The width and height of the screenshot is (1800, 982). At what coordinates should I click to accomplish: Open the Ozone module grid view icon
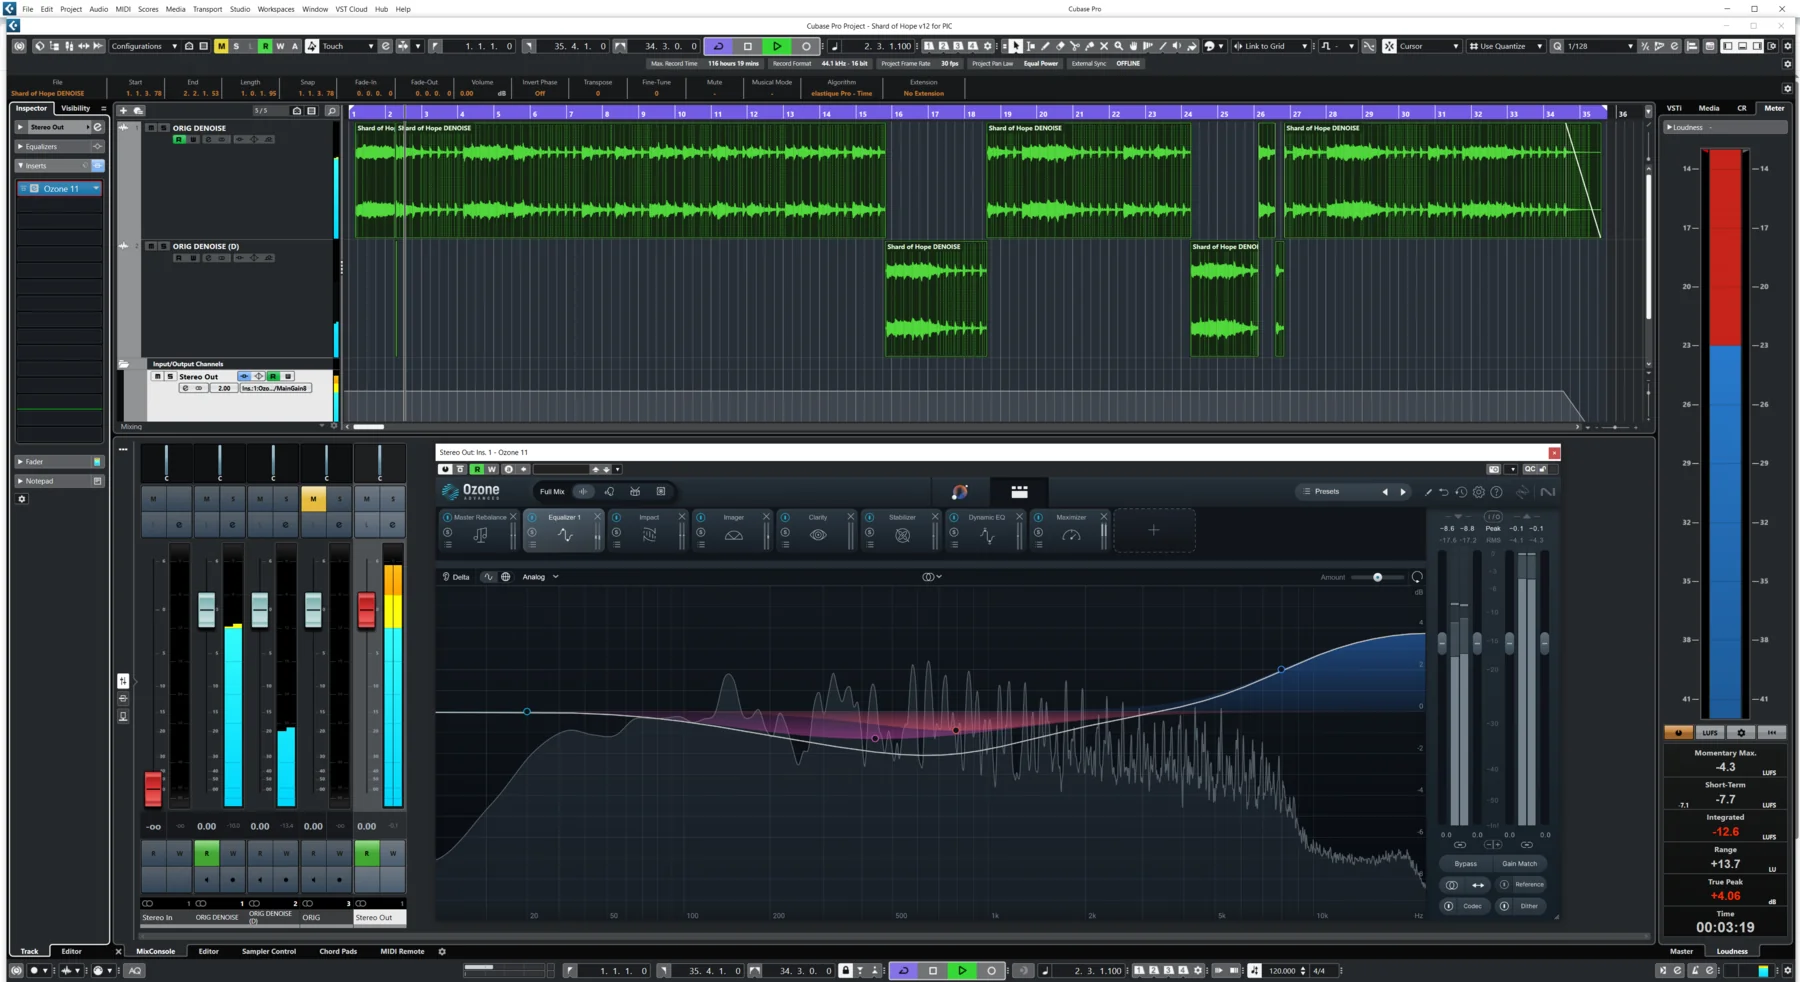click(1019, 492)
